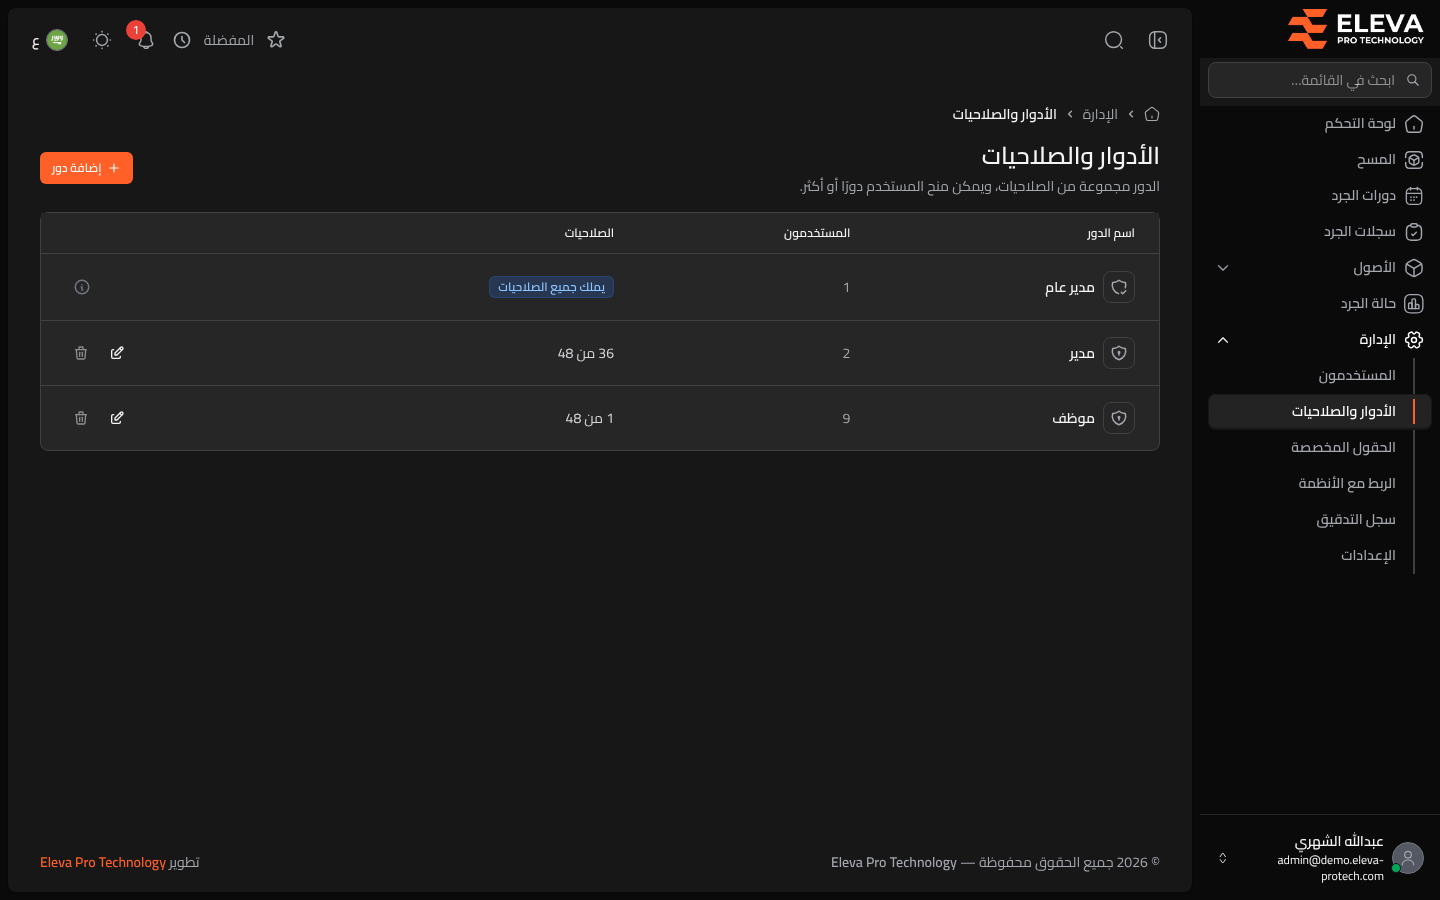
Task: Open لوحة التحكم in the sidebar
Action: pos(1320,124)
